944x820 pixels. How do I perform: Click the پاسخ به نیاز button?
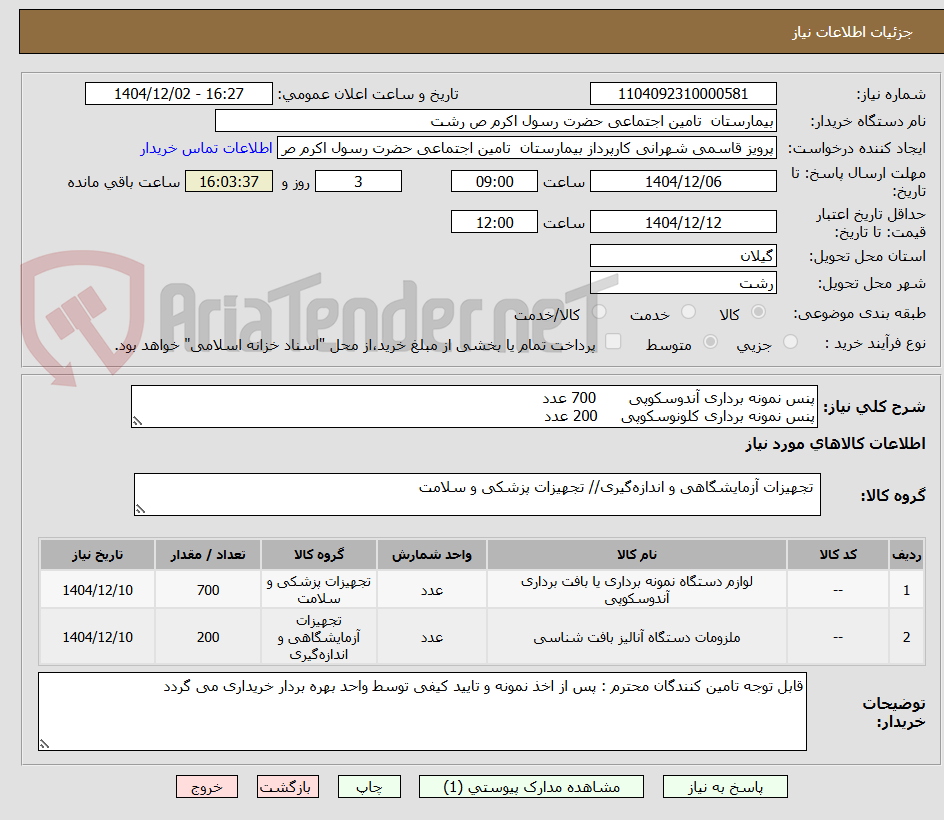tap(725, 787)
